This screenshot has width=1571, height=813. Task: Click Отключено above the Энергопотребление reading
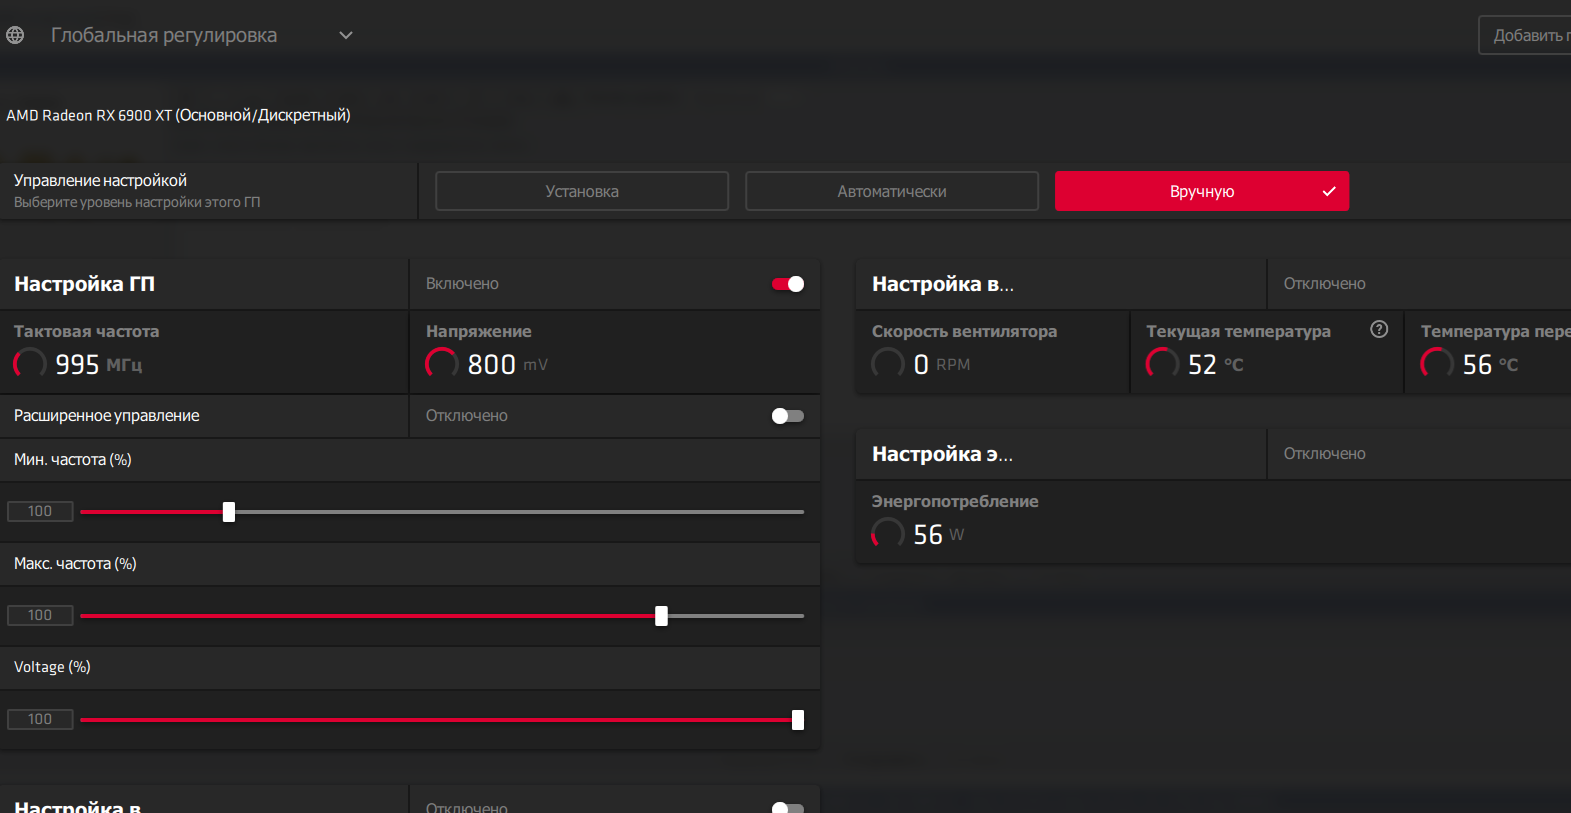coord(1325,454)
